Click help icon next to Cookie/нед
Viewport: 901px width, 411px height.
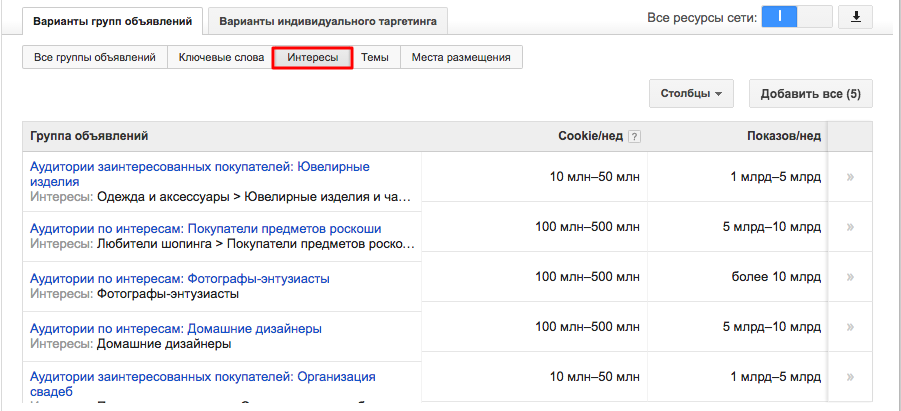(x=634, y=137)
